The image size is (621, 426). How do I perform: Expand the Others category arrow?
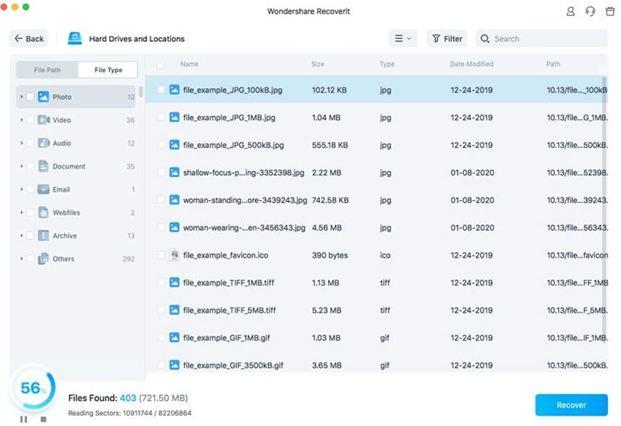pos(21,259)
